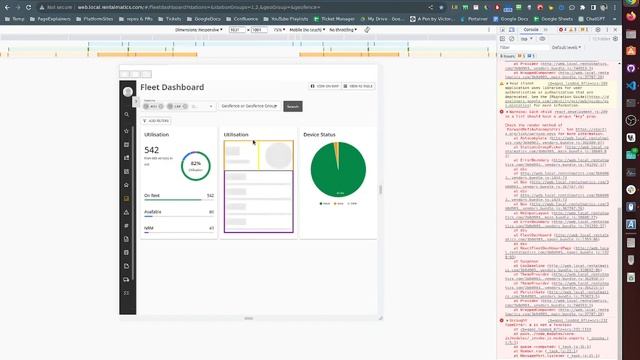The height and width of the screenshot is (360, 640).
Task: Click the browser reload button
Action: coord(28,7)
